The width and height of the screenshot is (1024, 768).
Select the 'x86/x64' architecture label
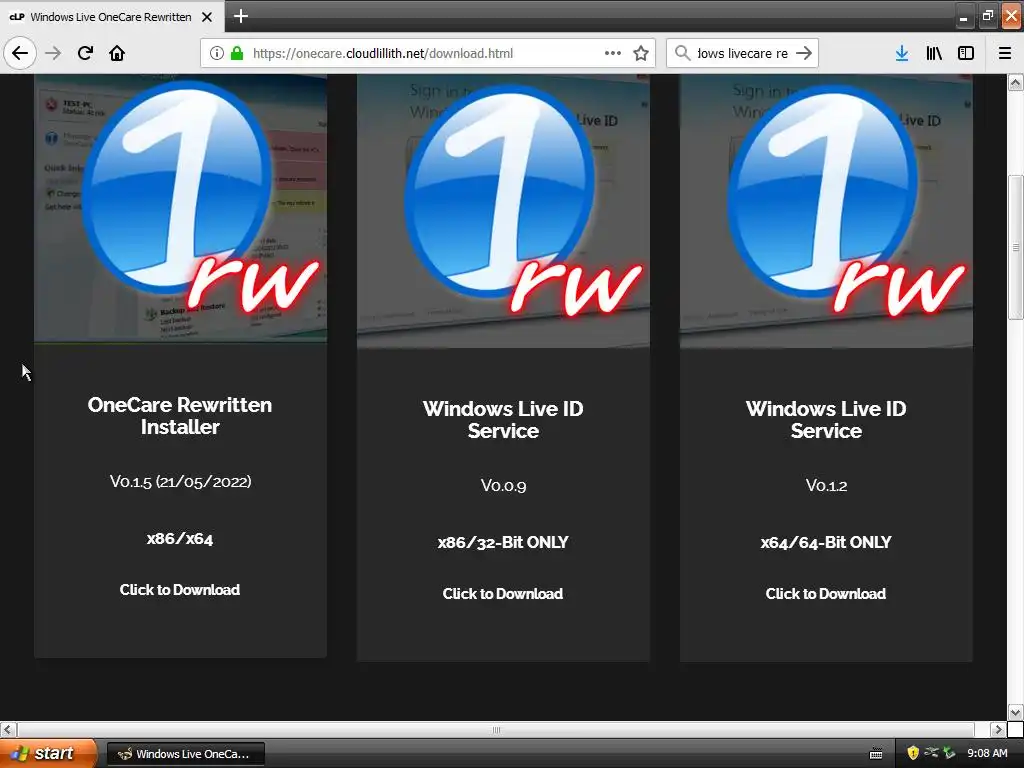[180, 539]
